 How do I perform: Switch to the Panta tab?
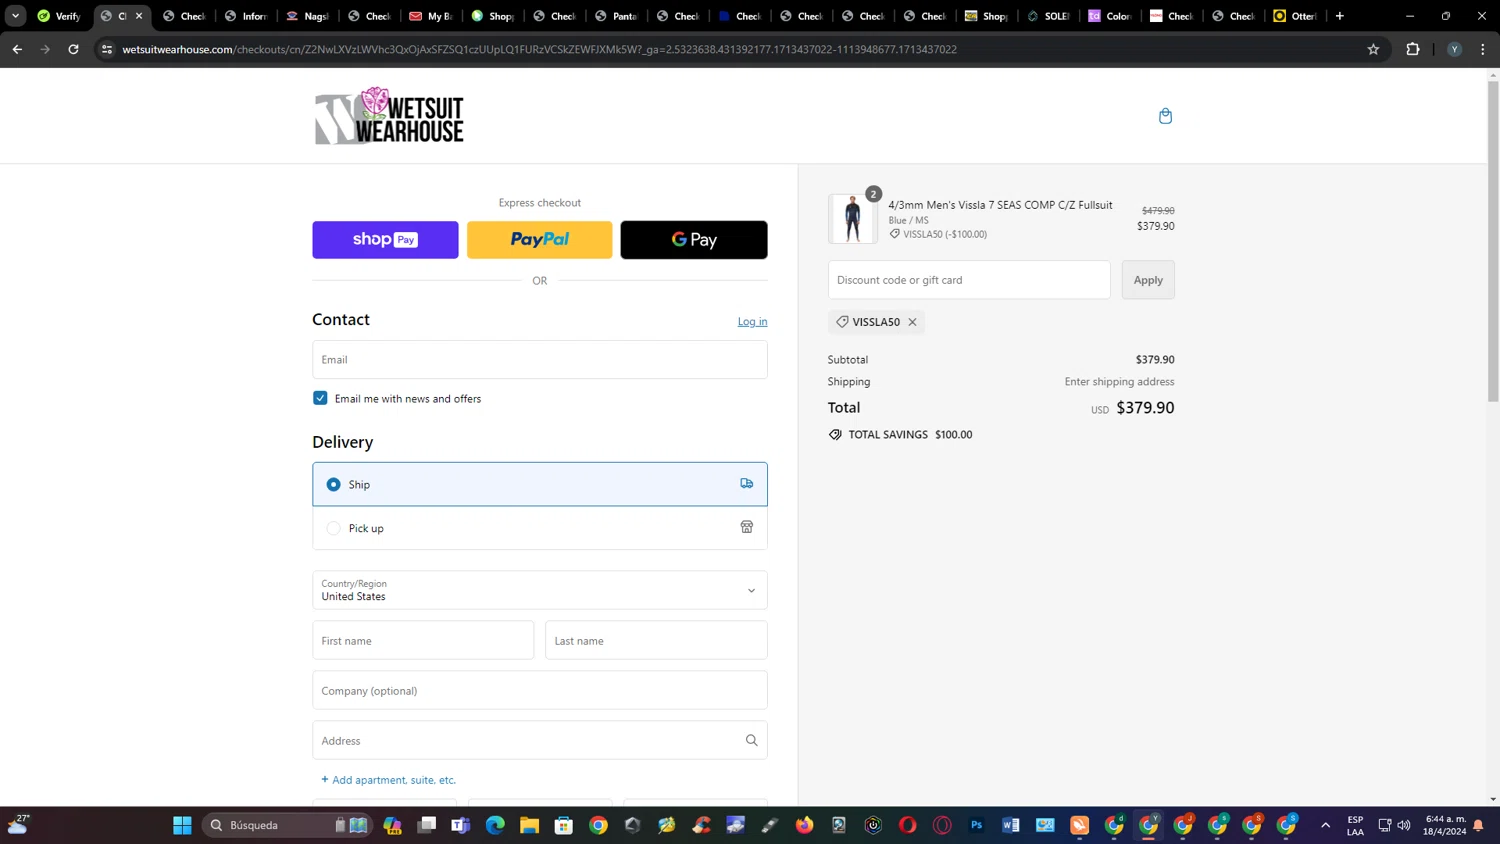[x=617, y=16]
